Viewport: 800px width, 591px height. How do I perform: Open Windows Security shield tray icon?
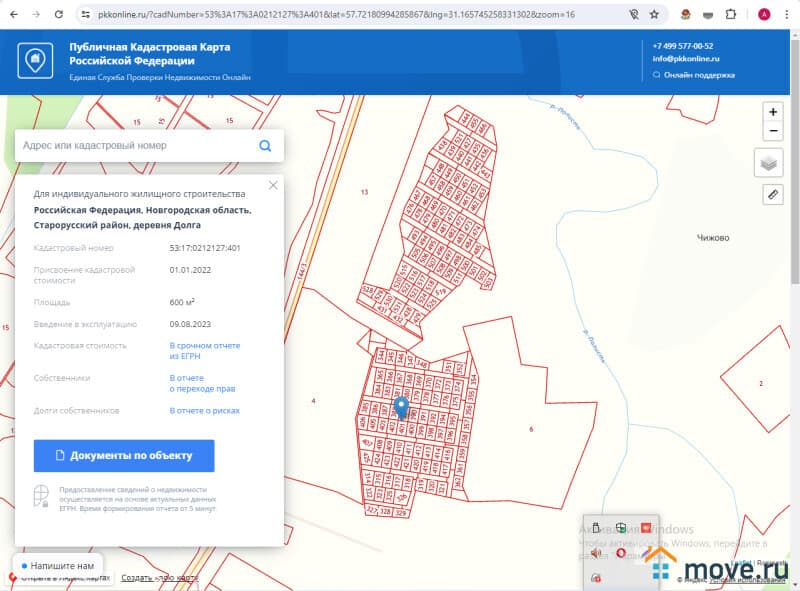[x=621, y=528]
